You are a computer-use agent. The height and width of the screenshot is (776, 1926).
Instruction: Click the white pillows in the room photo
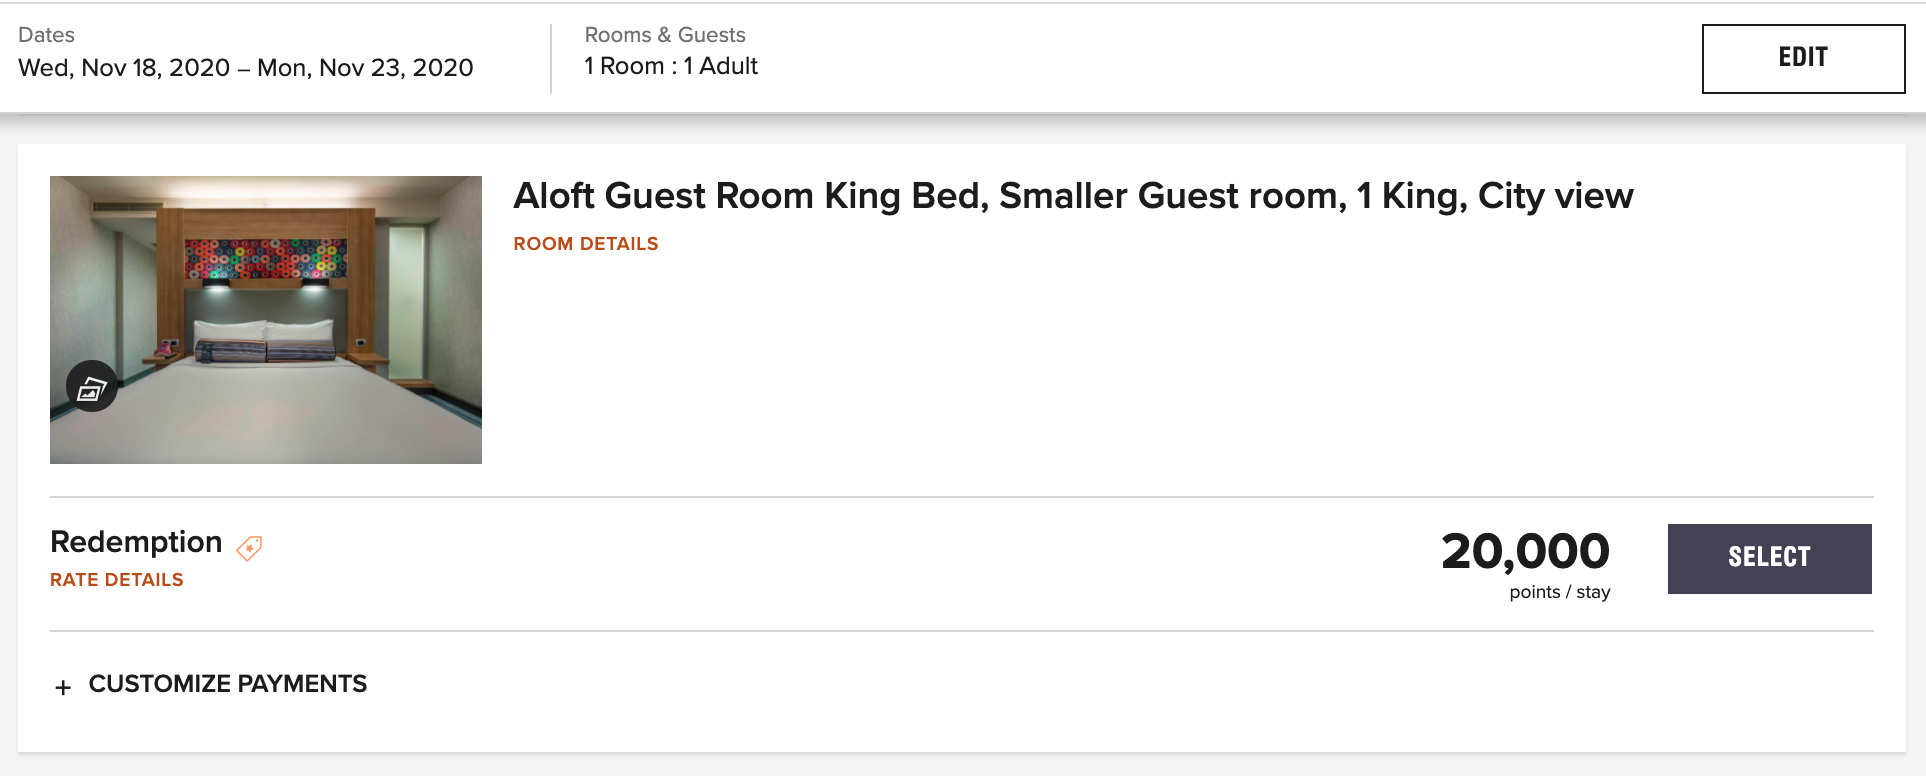coord(264,333)
